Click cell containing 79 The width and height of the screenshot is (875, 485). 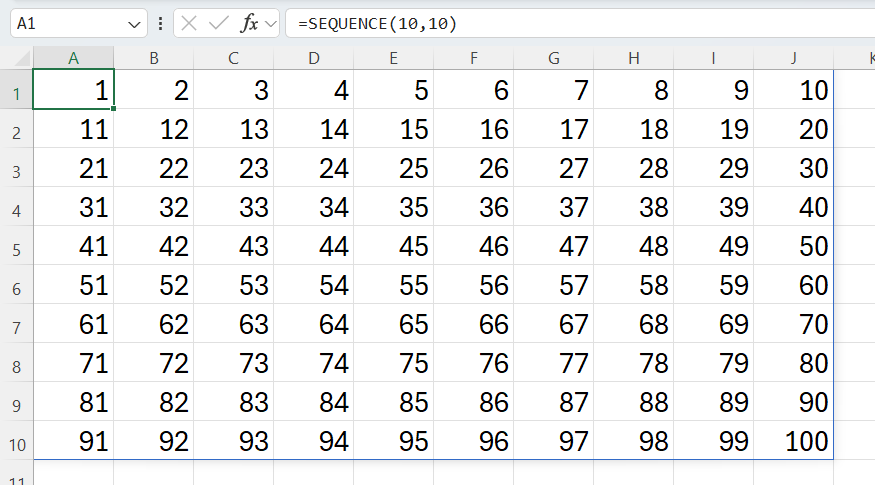pos(714,363)
